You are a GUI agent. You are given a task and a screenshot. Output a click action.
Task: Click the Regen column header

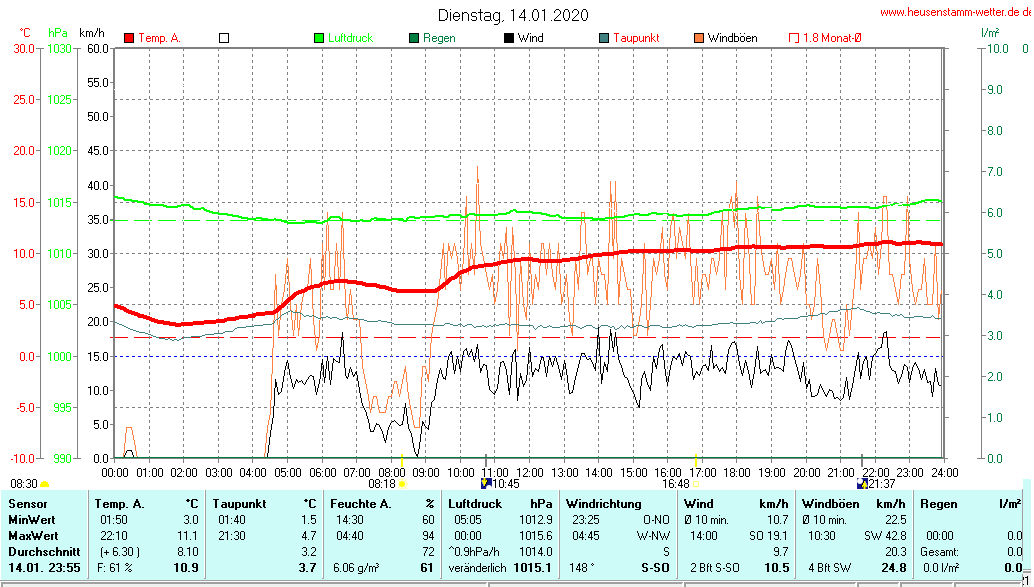click(x=938, y=503)
